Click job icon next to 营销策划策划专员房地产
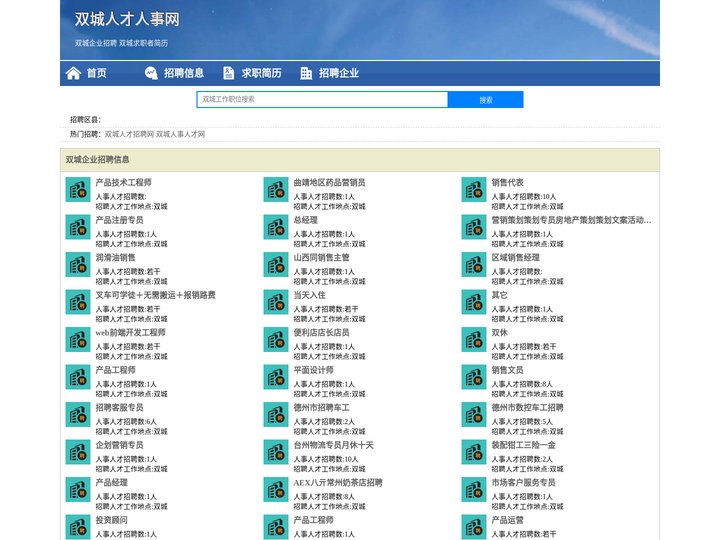The width and height of the screenshot is (720, 540). [474, 227]
